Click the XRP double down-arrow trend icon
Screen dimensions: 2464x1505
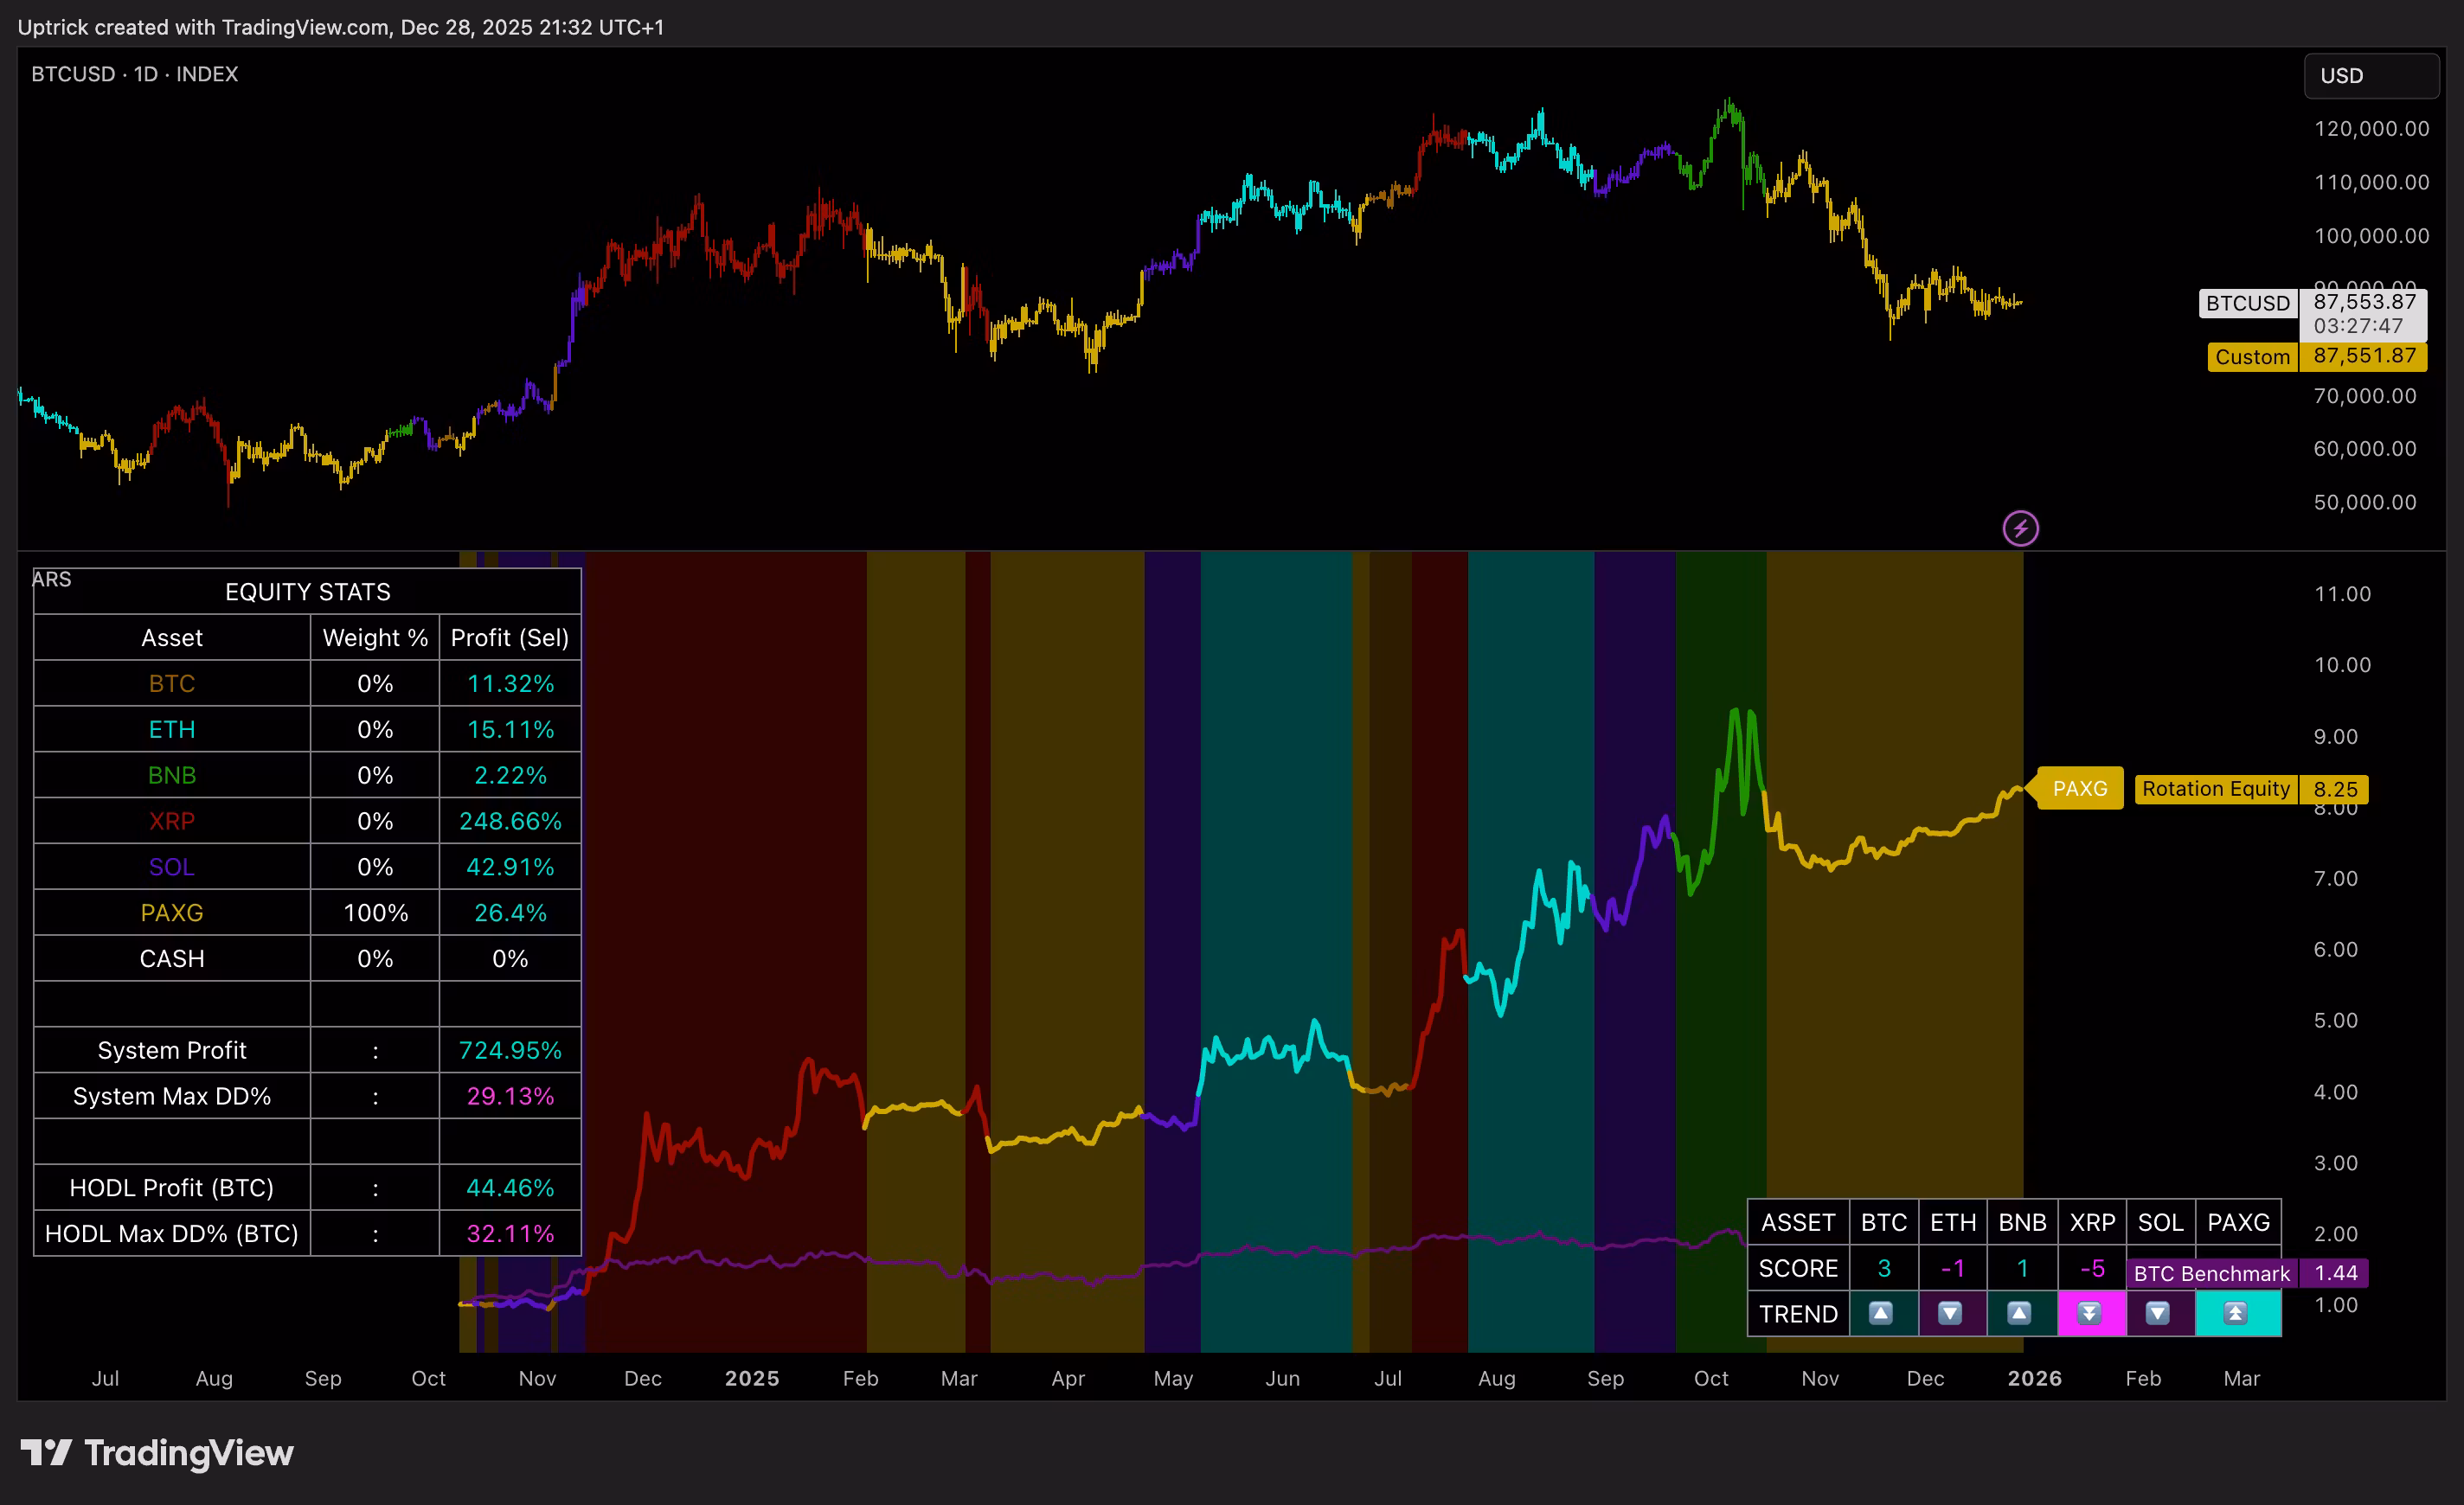pyautogui.click(x=2089, y=1313)
